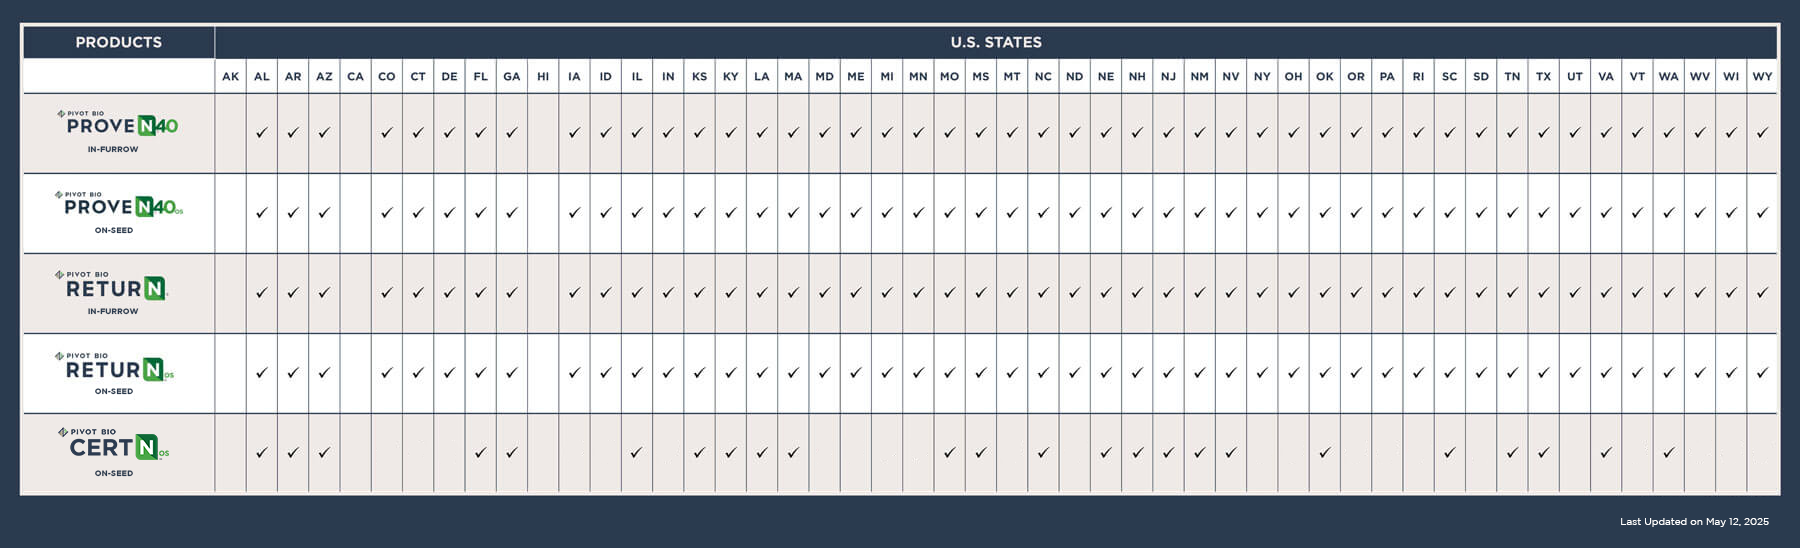Click the NE state column header
1800x548 pixels.
click(1105, 76)
